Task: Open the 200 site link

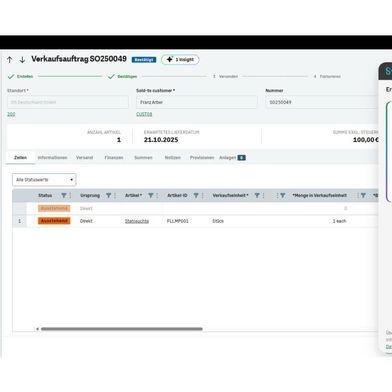Action: (11, 114)
